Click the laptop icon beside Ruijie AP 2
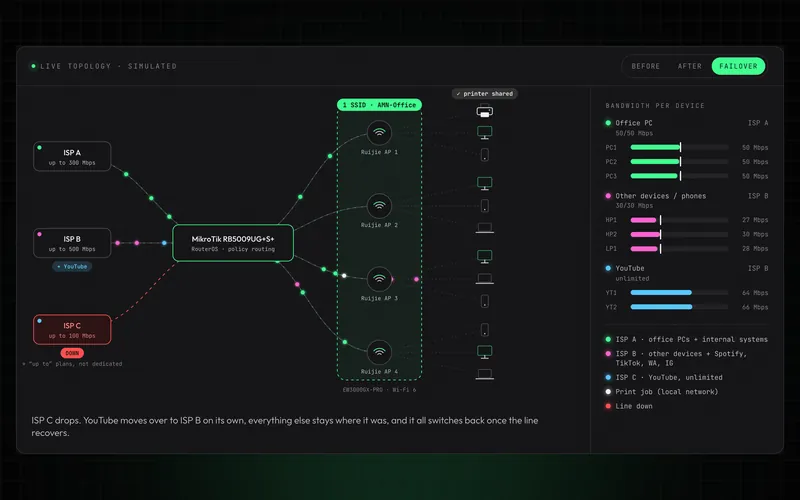The image size is (800, 500). point(485,228)
